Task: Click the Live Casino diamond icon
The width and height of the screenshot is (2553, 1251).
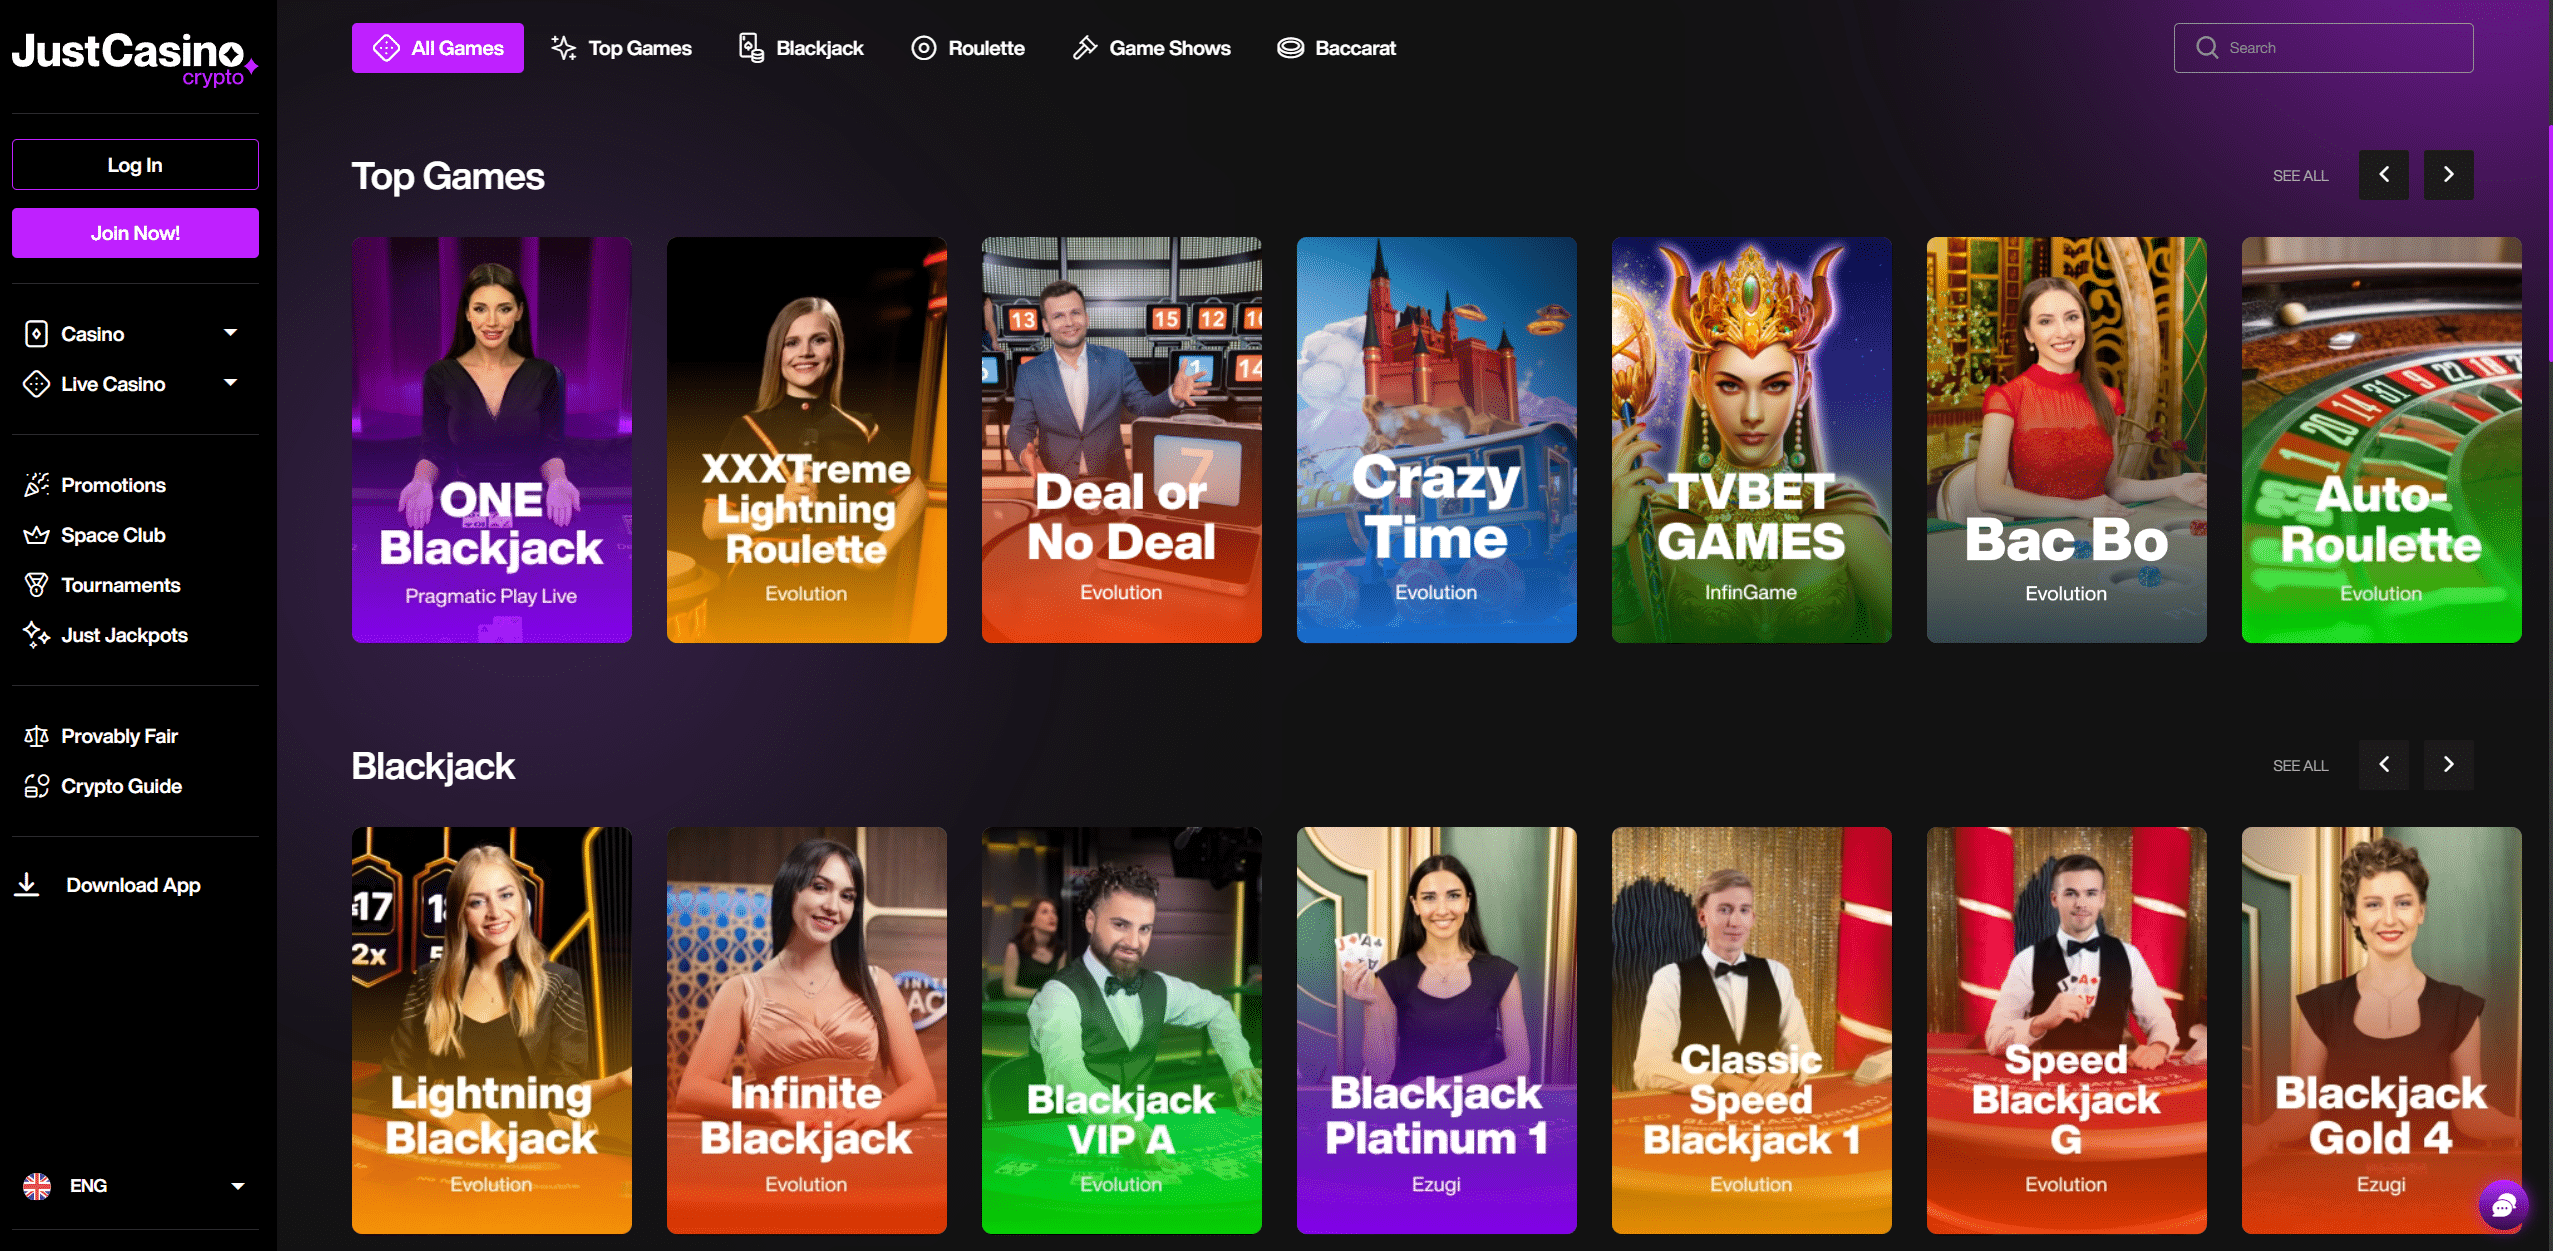Action: coord(36,384)
